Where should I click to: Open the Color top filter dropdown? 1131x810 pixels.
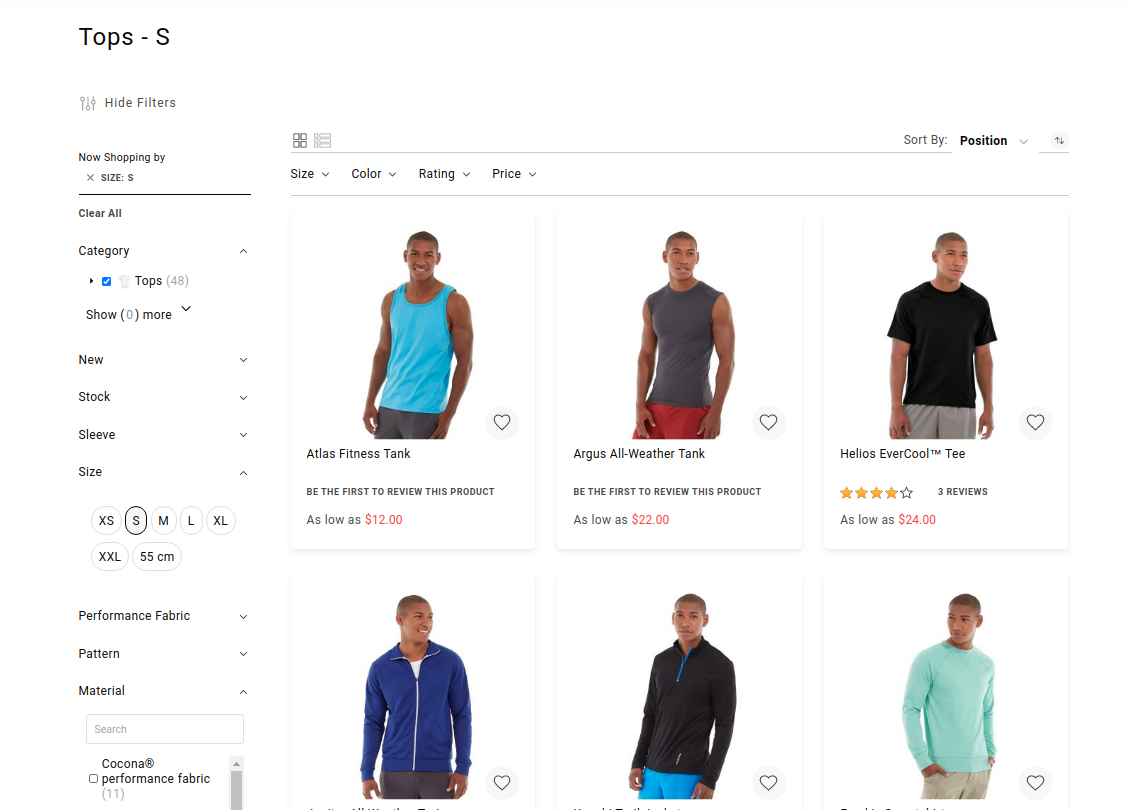pyautogui.click(x=374, y=174)
